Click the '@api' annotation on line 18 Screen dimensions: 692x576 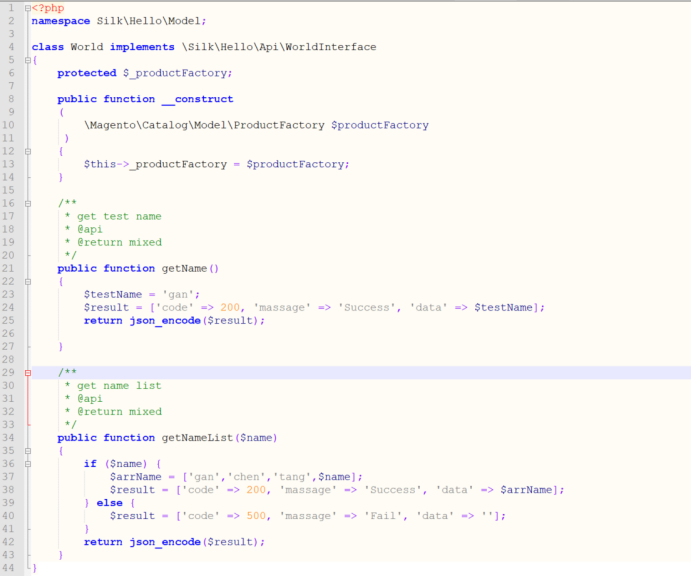(x=90, y=229)
